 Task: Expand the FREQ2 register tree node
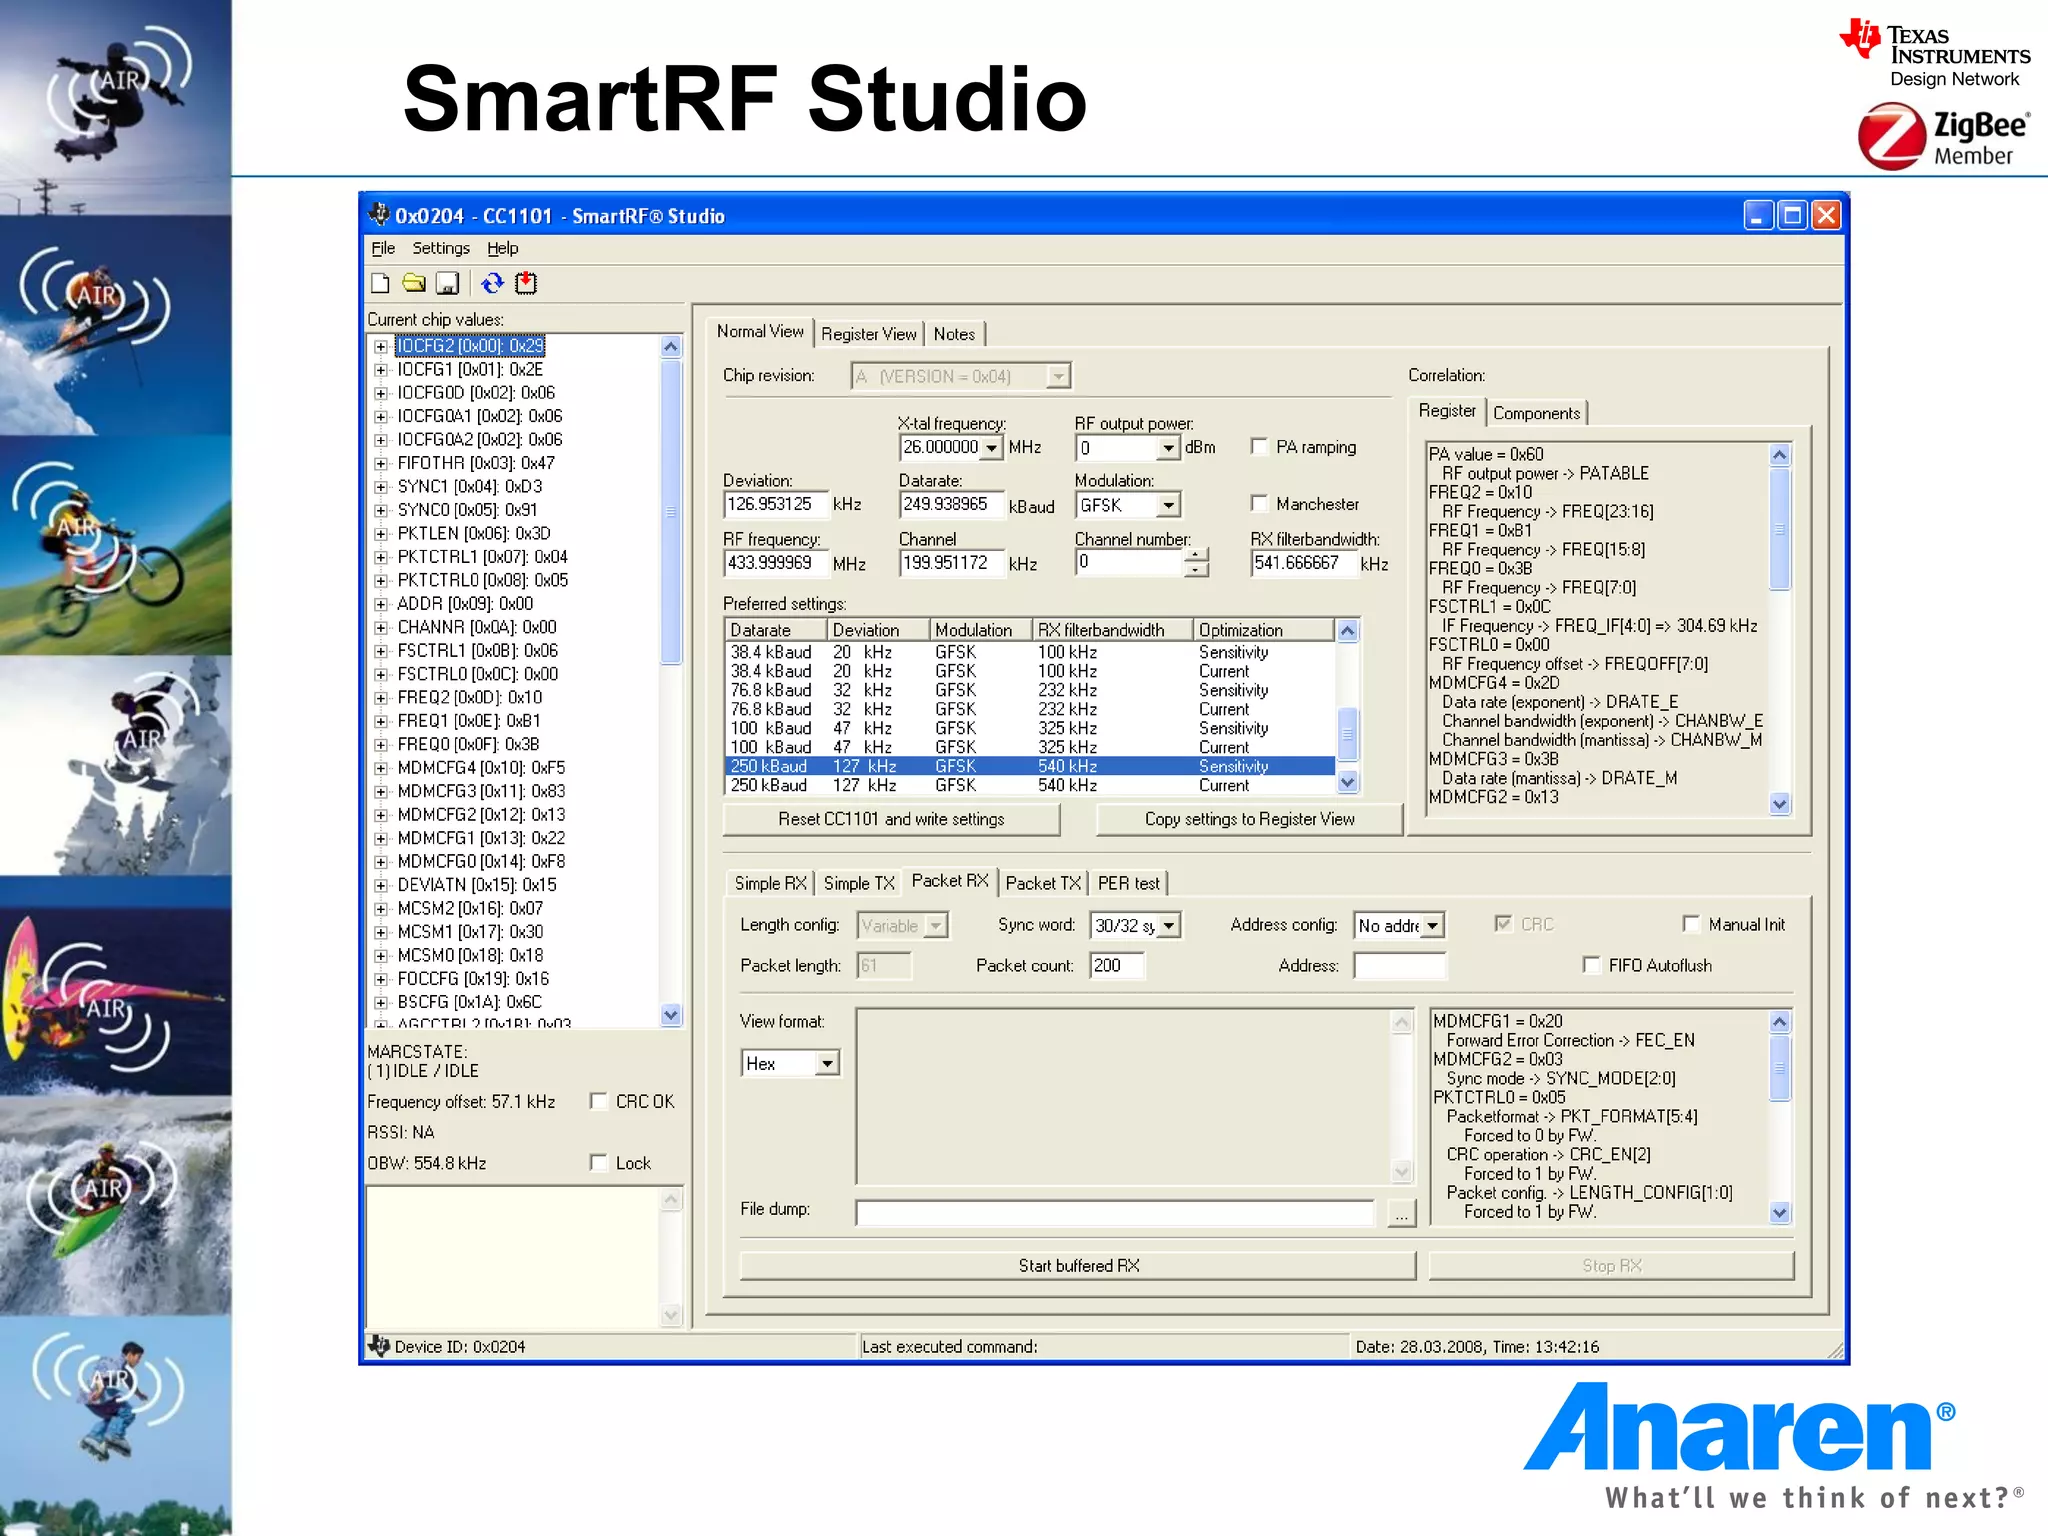381,698
